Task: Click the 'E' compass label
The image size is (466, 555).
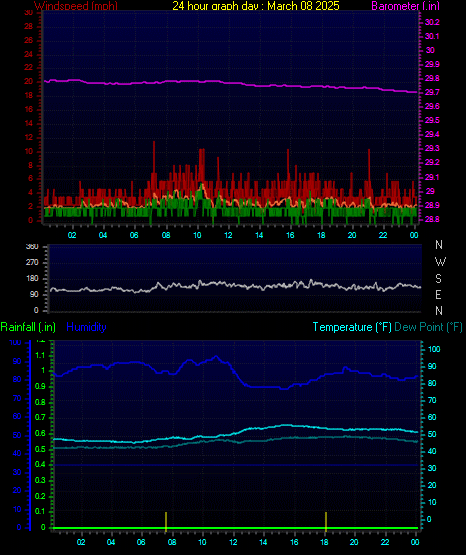Action: (x=438, y=294)
